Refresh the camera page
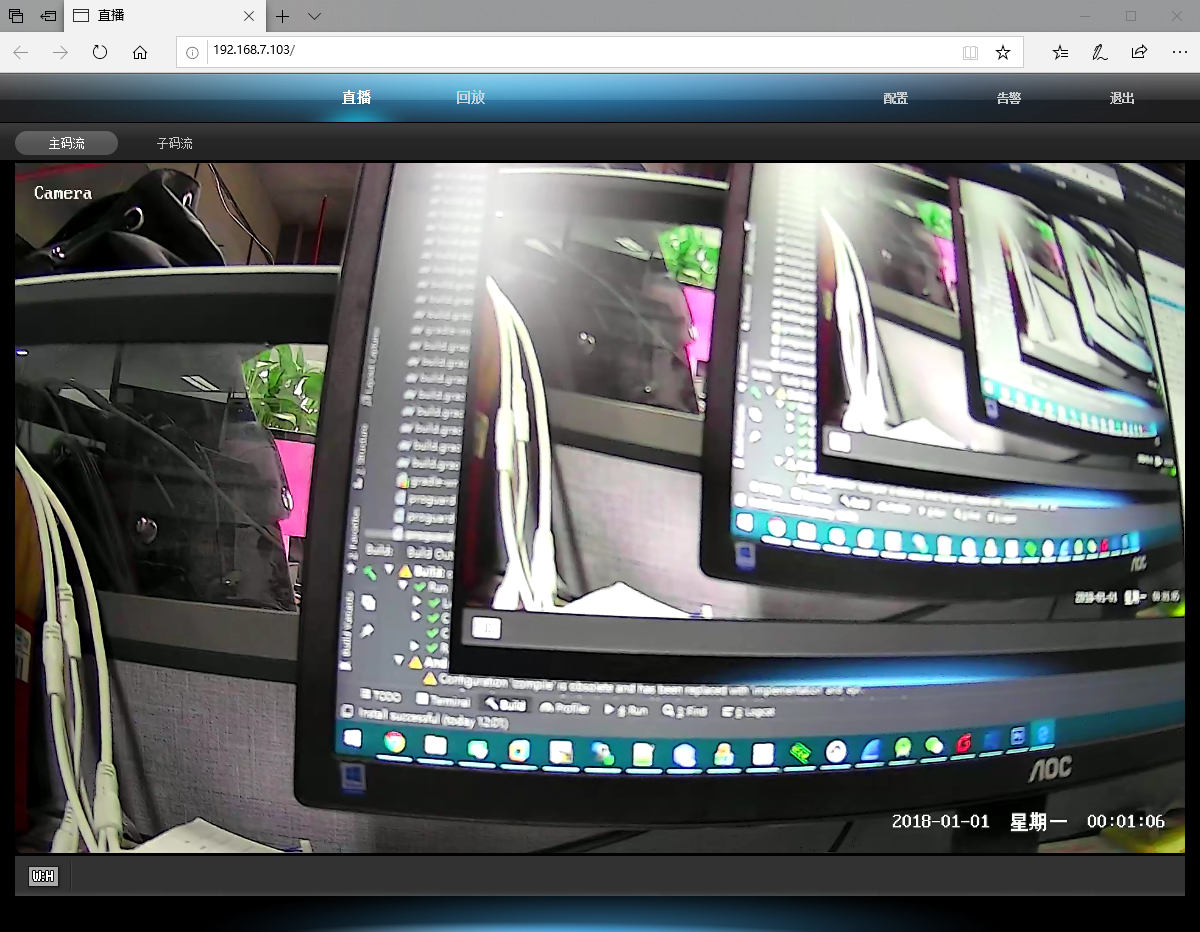The height and width of the screenshot is (932, 1200). pos(100,52)
